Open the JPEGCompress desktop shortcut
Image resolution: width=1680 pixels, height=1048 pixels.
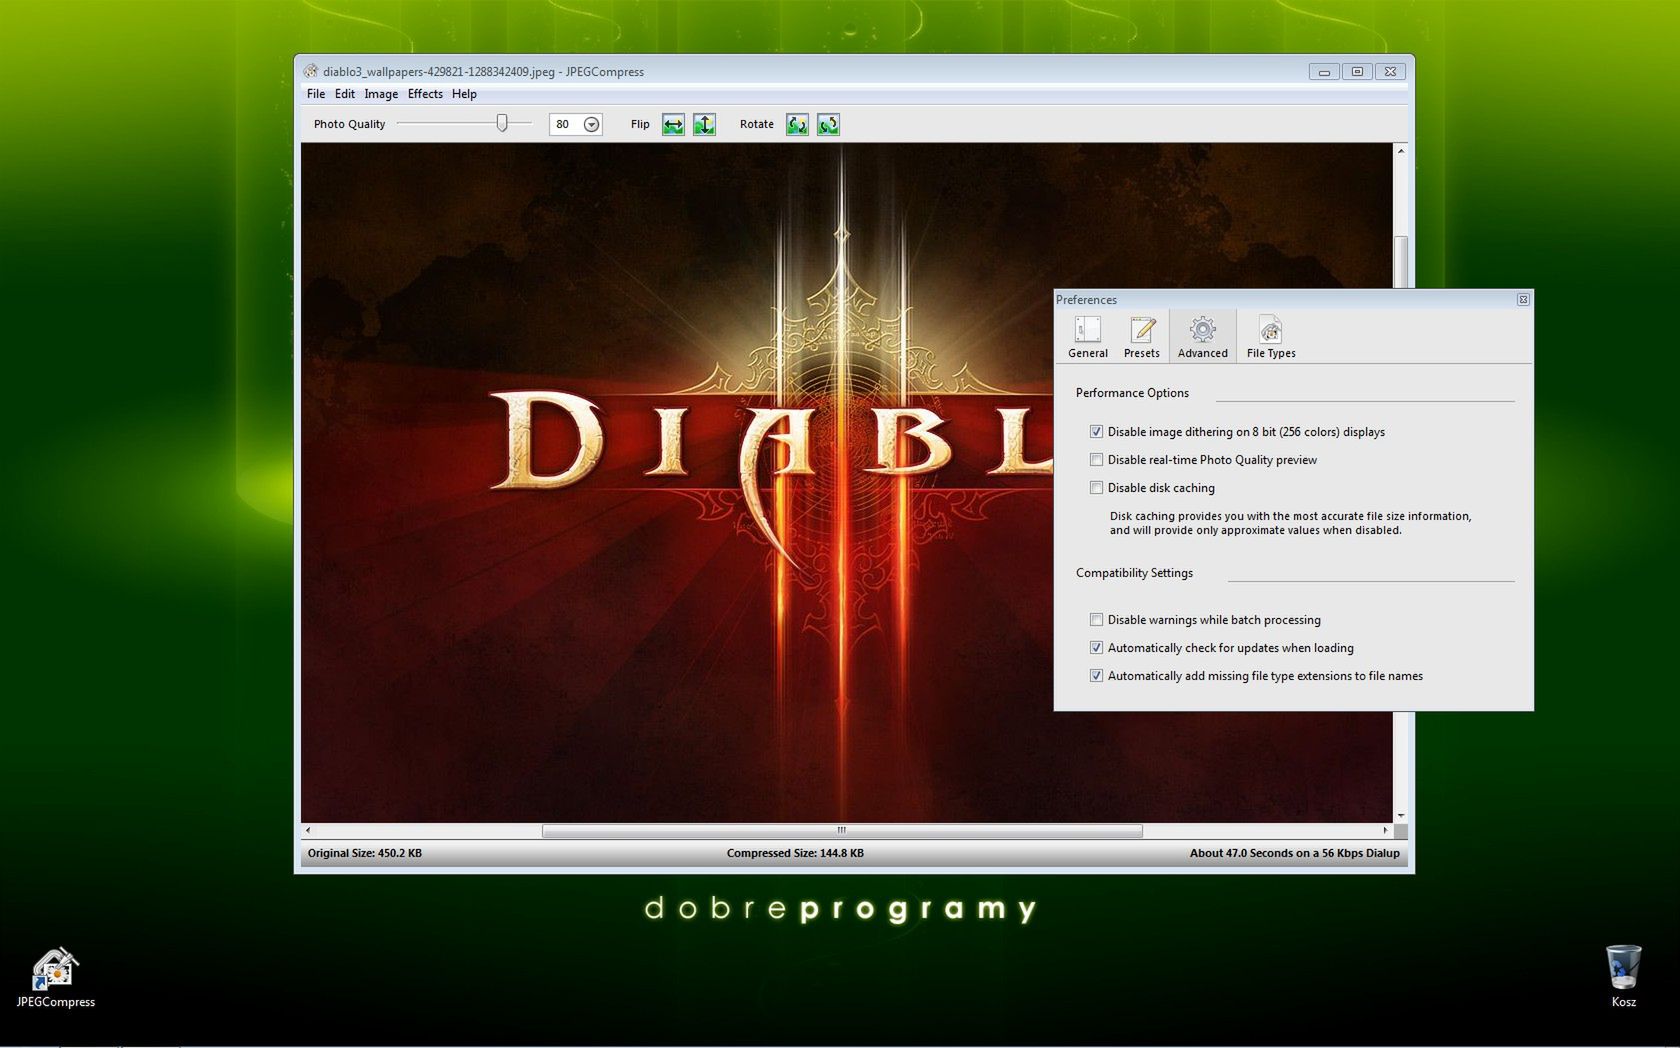coord(55,978)
